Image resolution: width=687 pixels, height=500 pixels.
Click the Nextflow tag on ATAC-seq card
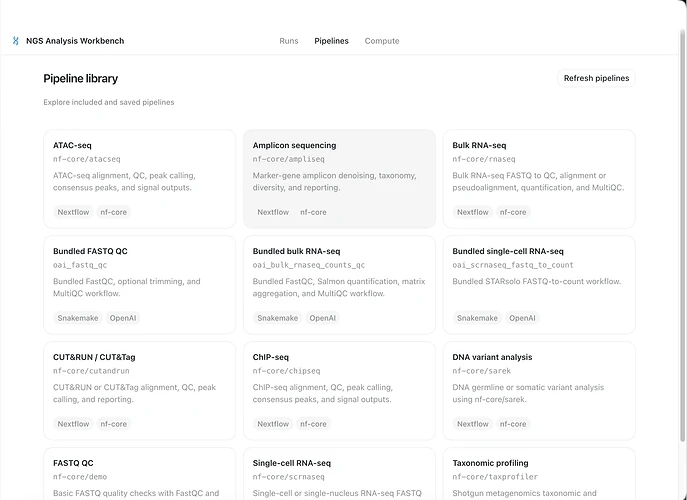73,212
